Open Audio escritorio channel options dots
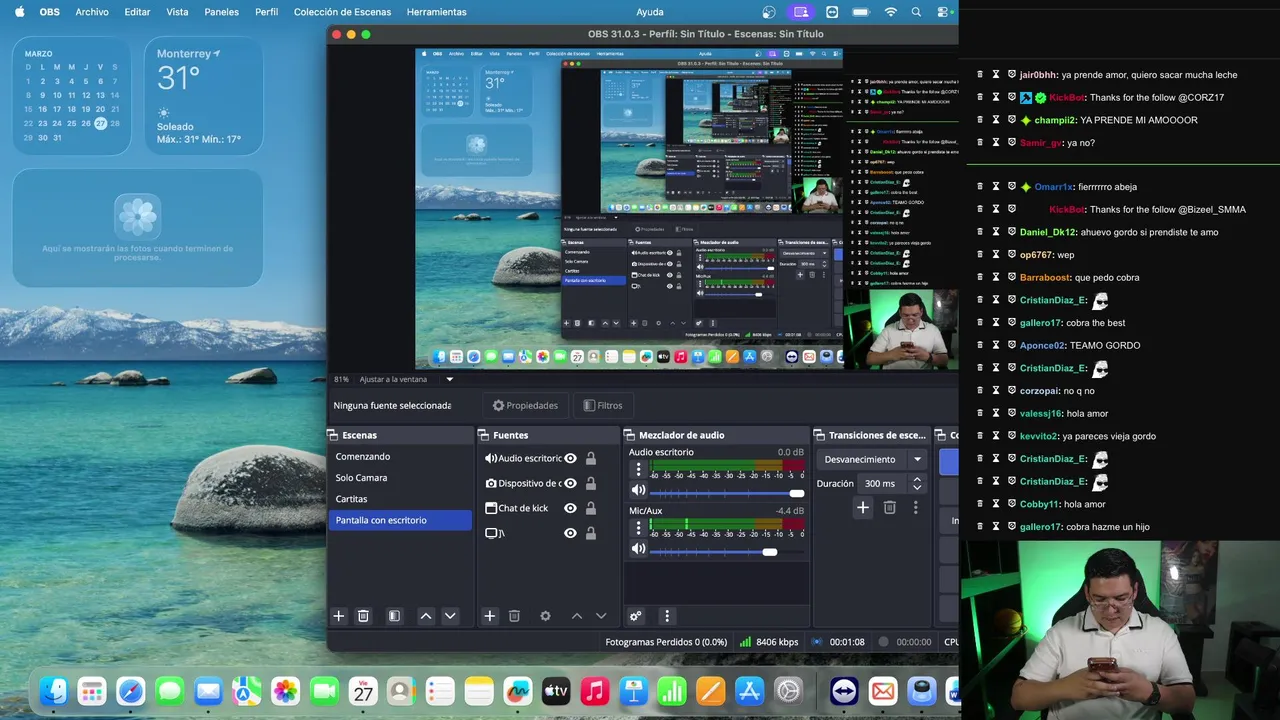The height and width of the screenshot is (720, 1280). 638,470
